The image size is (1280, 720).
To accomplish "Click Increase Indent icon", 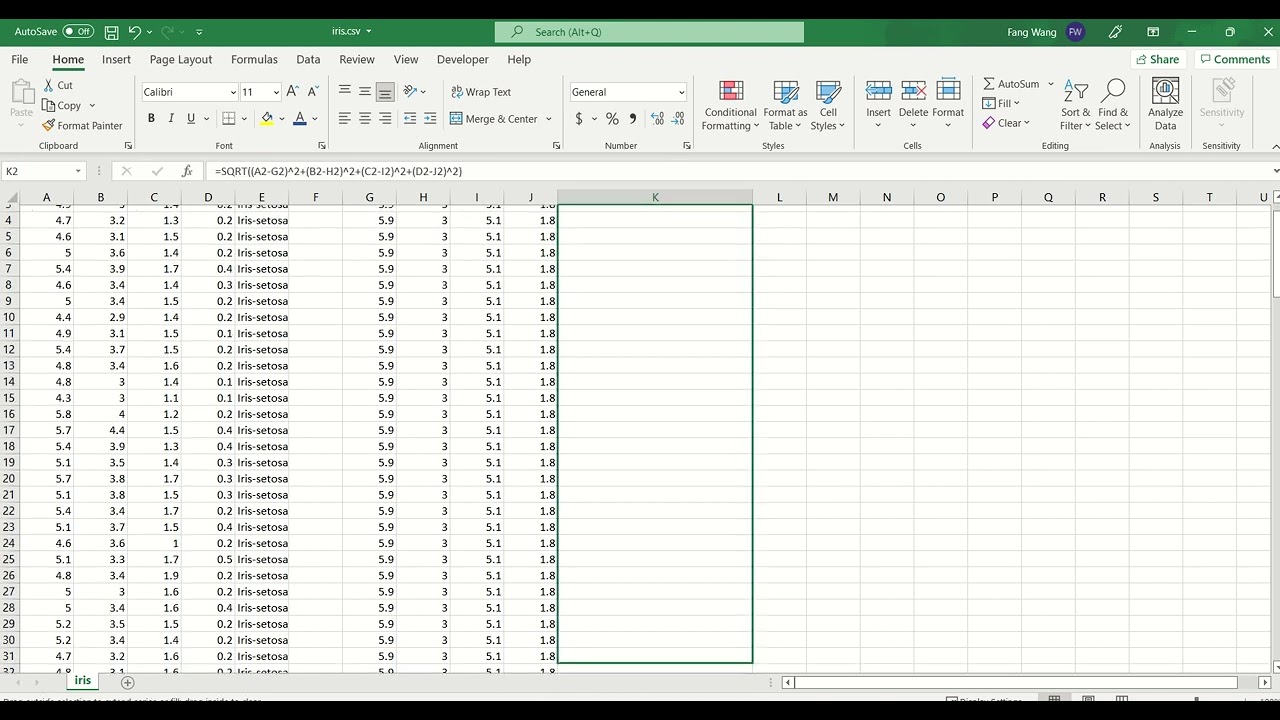I will click(x=430, y=118).
